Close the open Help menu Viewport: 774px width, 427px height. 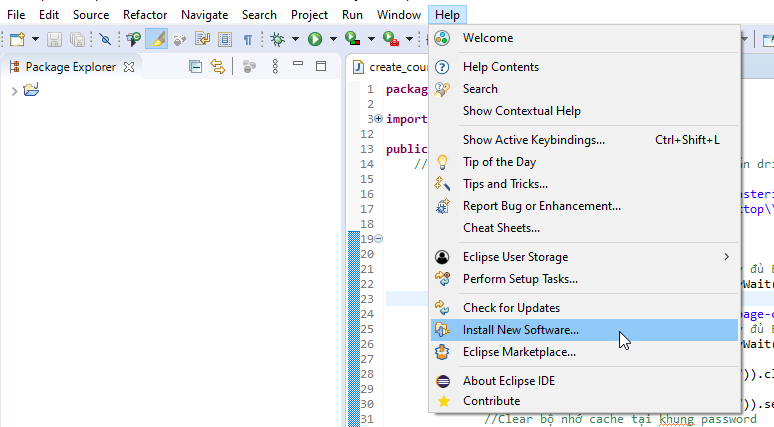point(447,15)
